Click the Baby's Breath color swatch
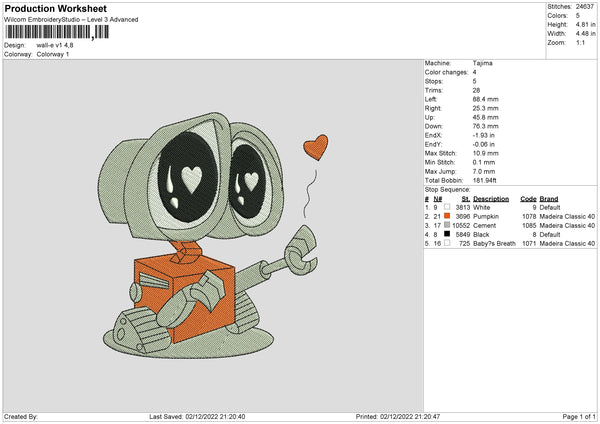600x424 pixels. coord(447,243)
